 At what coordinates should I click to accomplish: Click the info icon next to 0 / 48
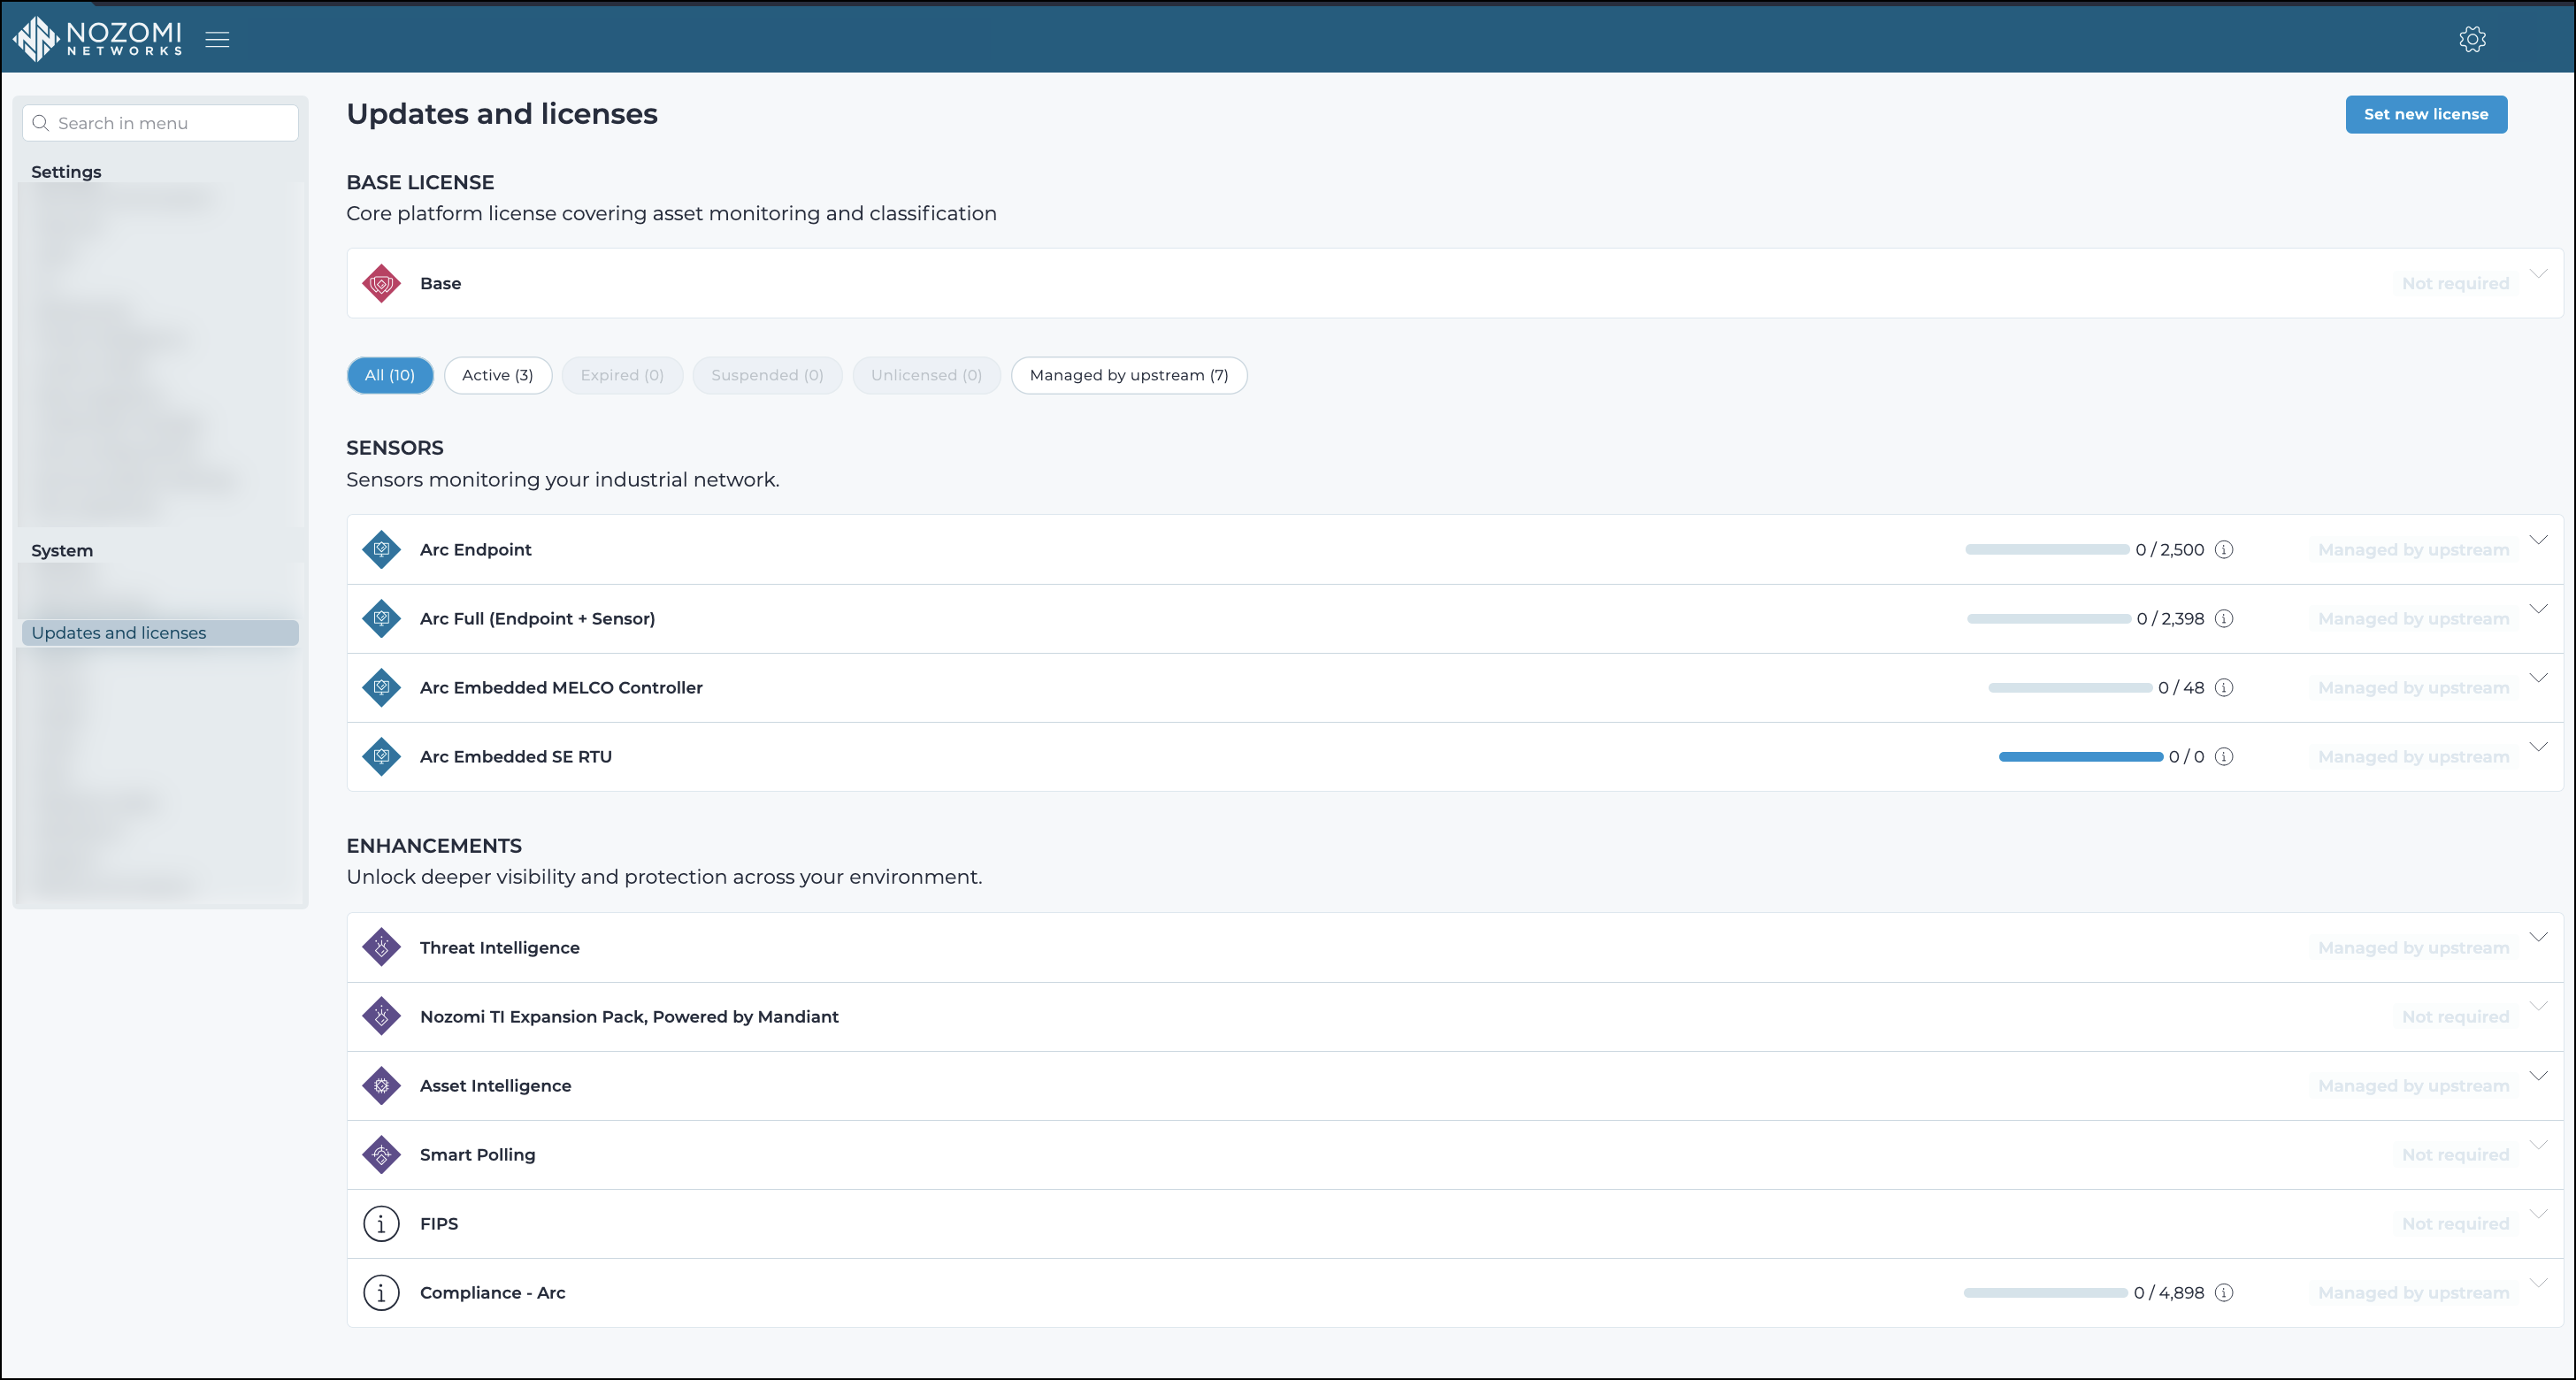(2224, 687)
